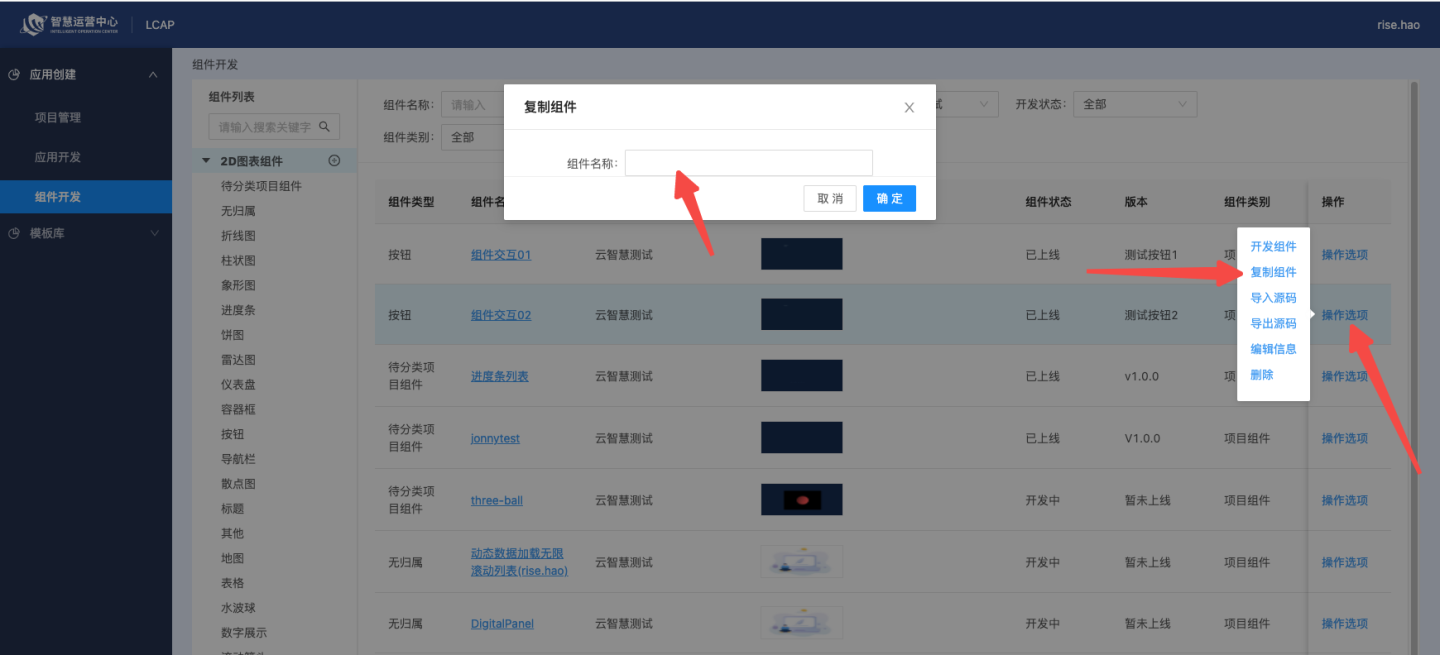Click the plus icon next to 2D图表组件
This screenshot has width=1440, height=655.
pos(335,160)
